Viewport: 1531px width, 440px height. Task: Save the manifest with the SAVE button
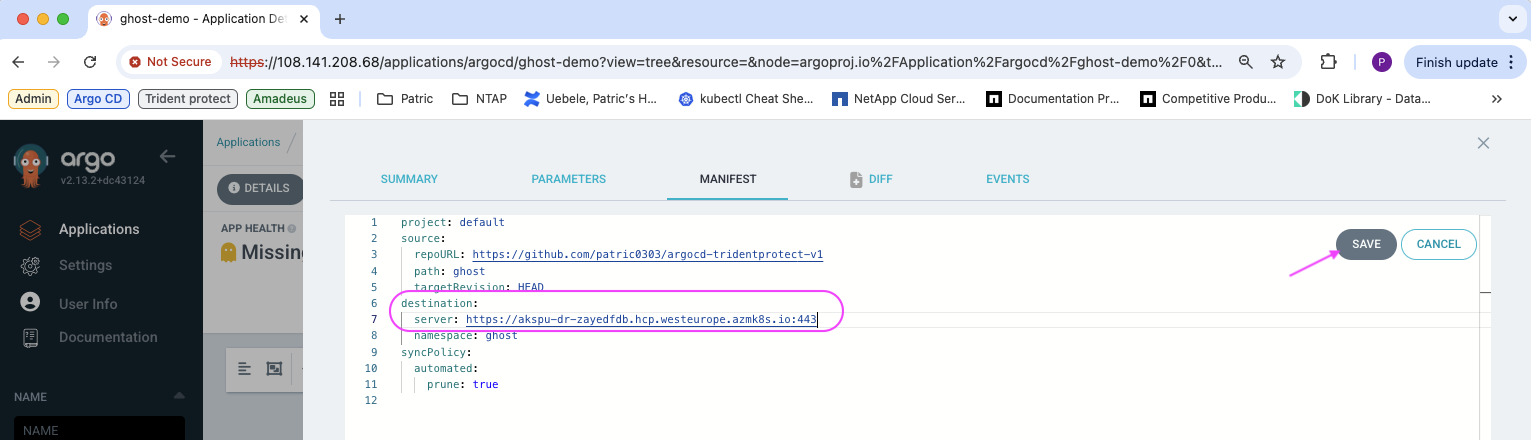1366,244
